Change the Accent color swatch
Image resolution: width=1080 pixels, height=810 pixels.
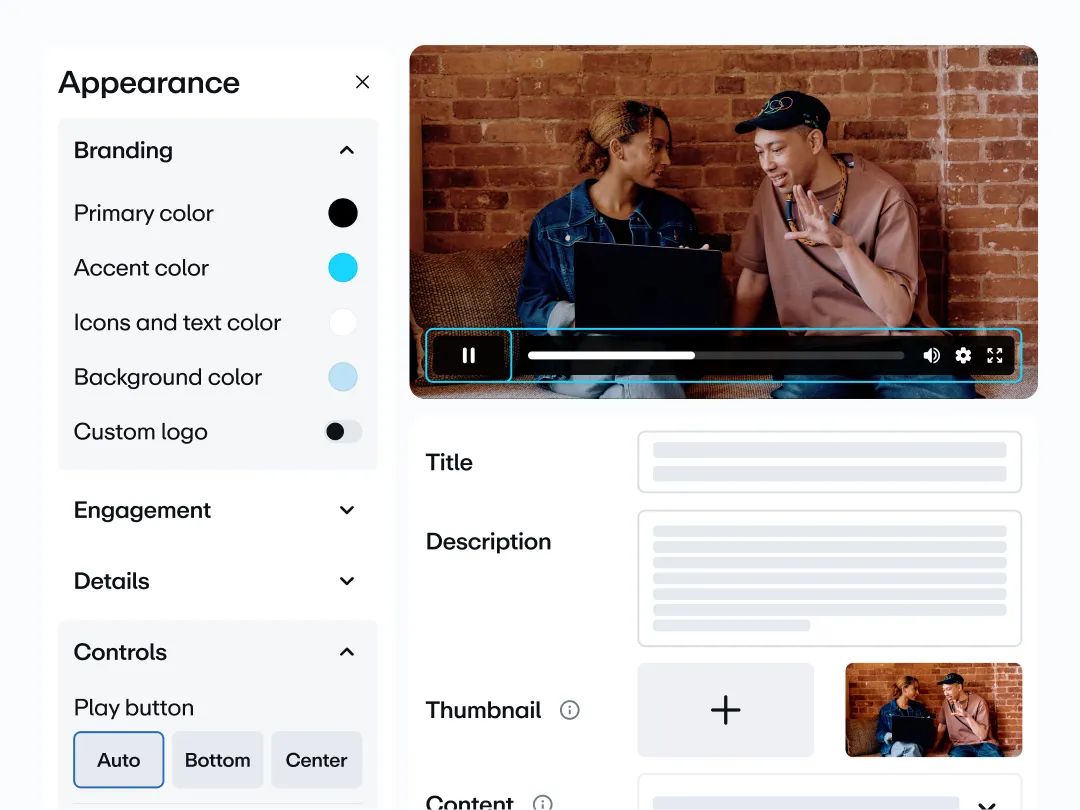coord(343,267)
